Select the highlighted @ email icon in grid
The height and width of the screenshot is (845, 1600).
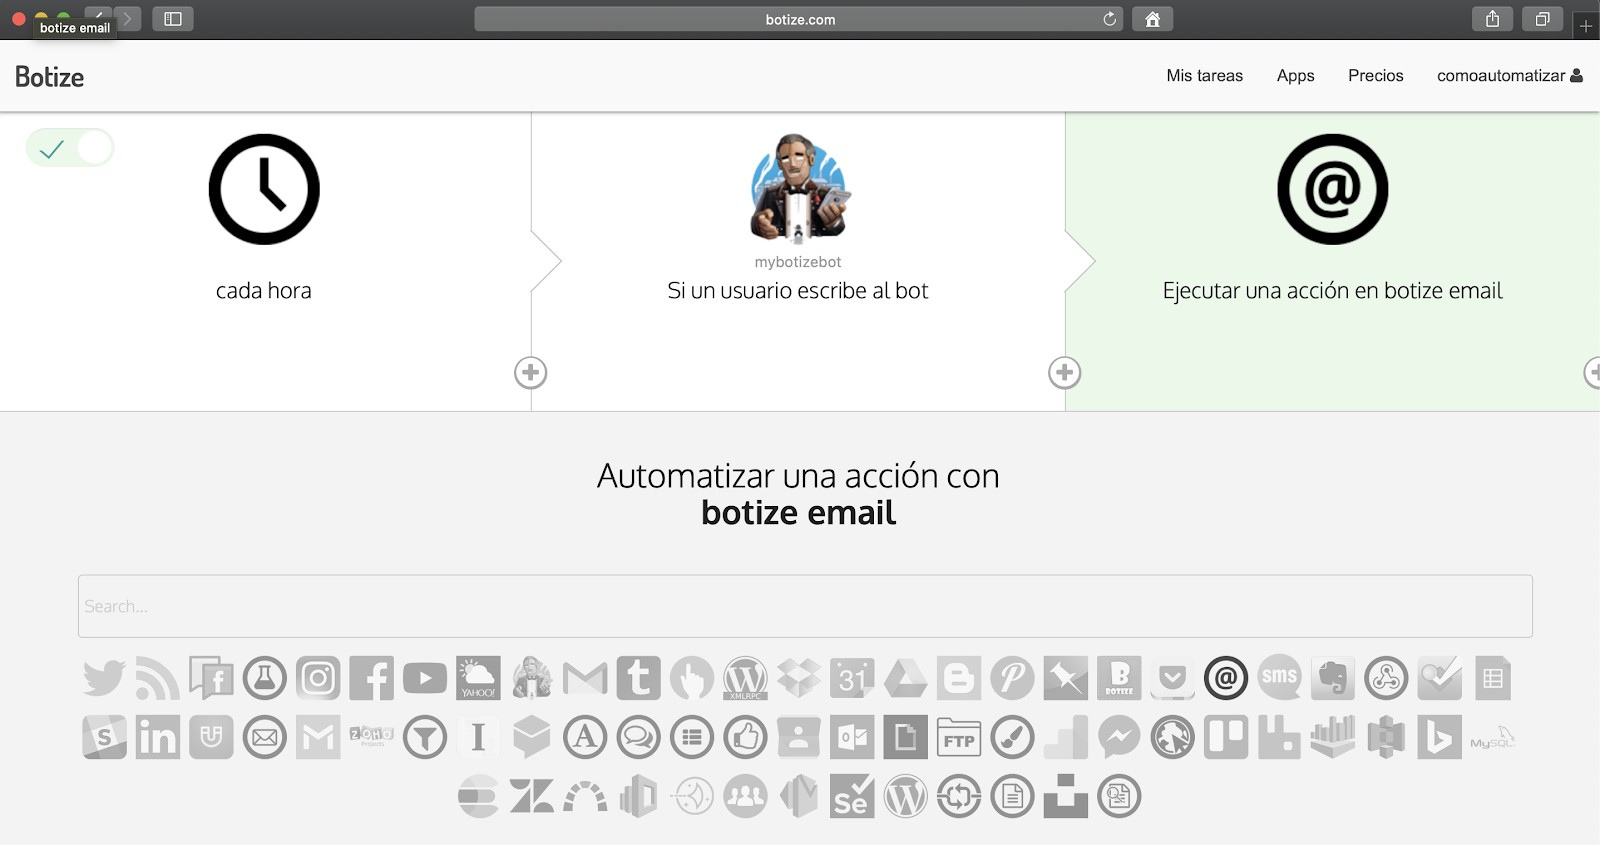pos(1226,678)
